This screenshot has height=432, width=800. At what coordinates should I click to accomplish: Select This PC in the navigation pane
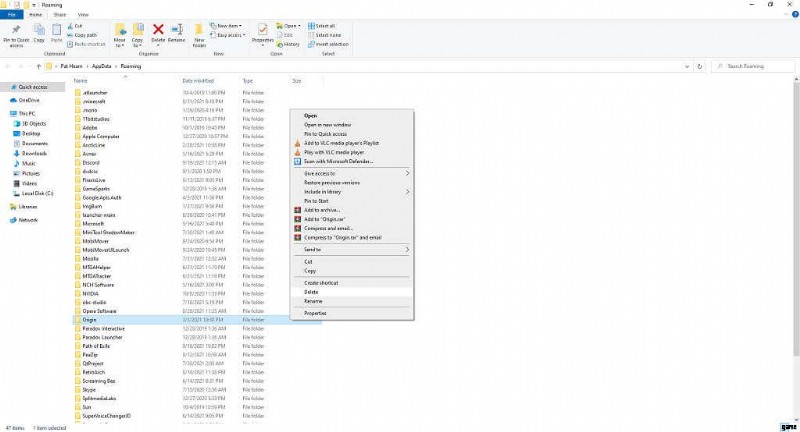coord(27,114)
